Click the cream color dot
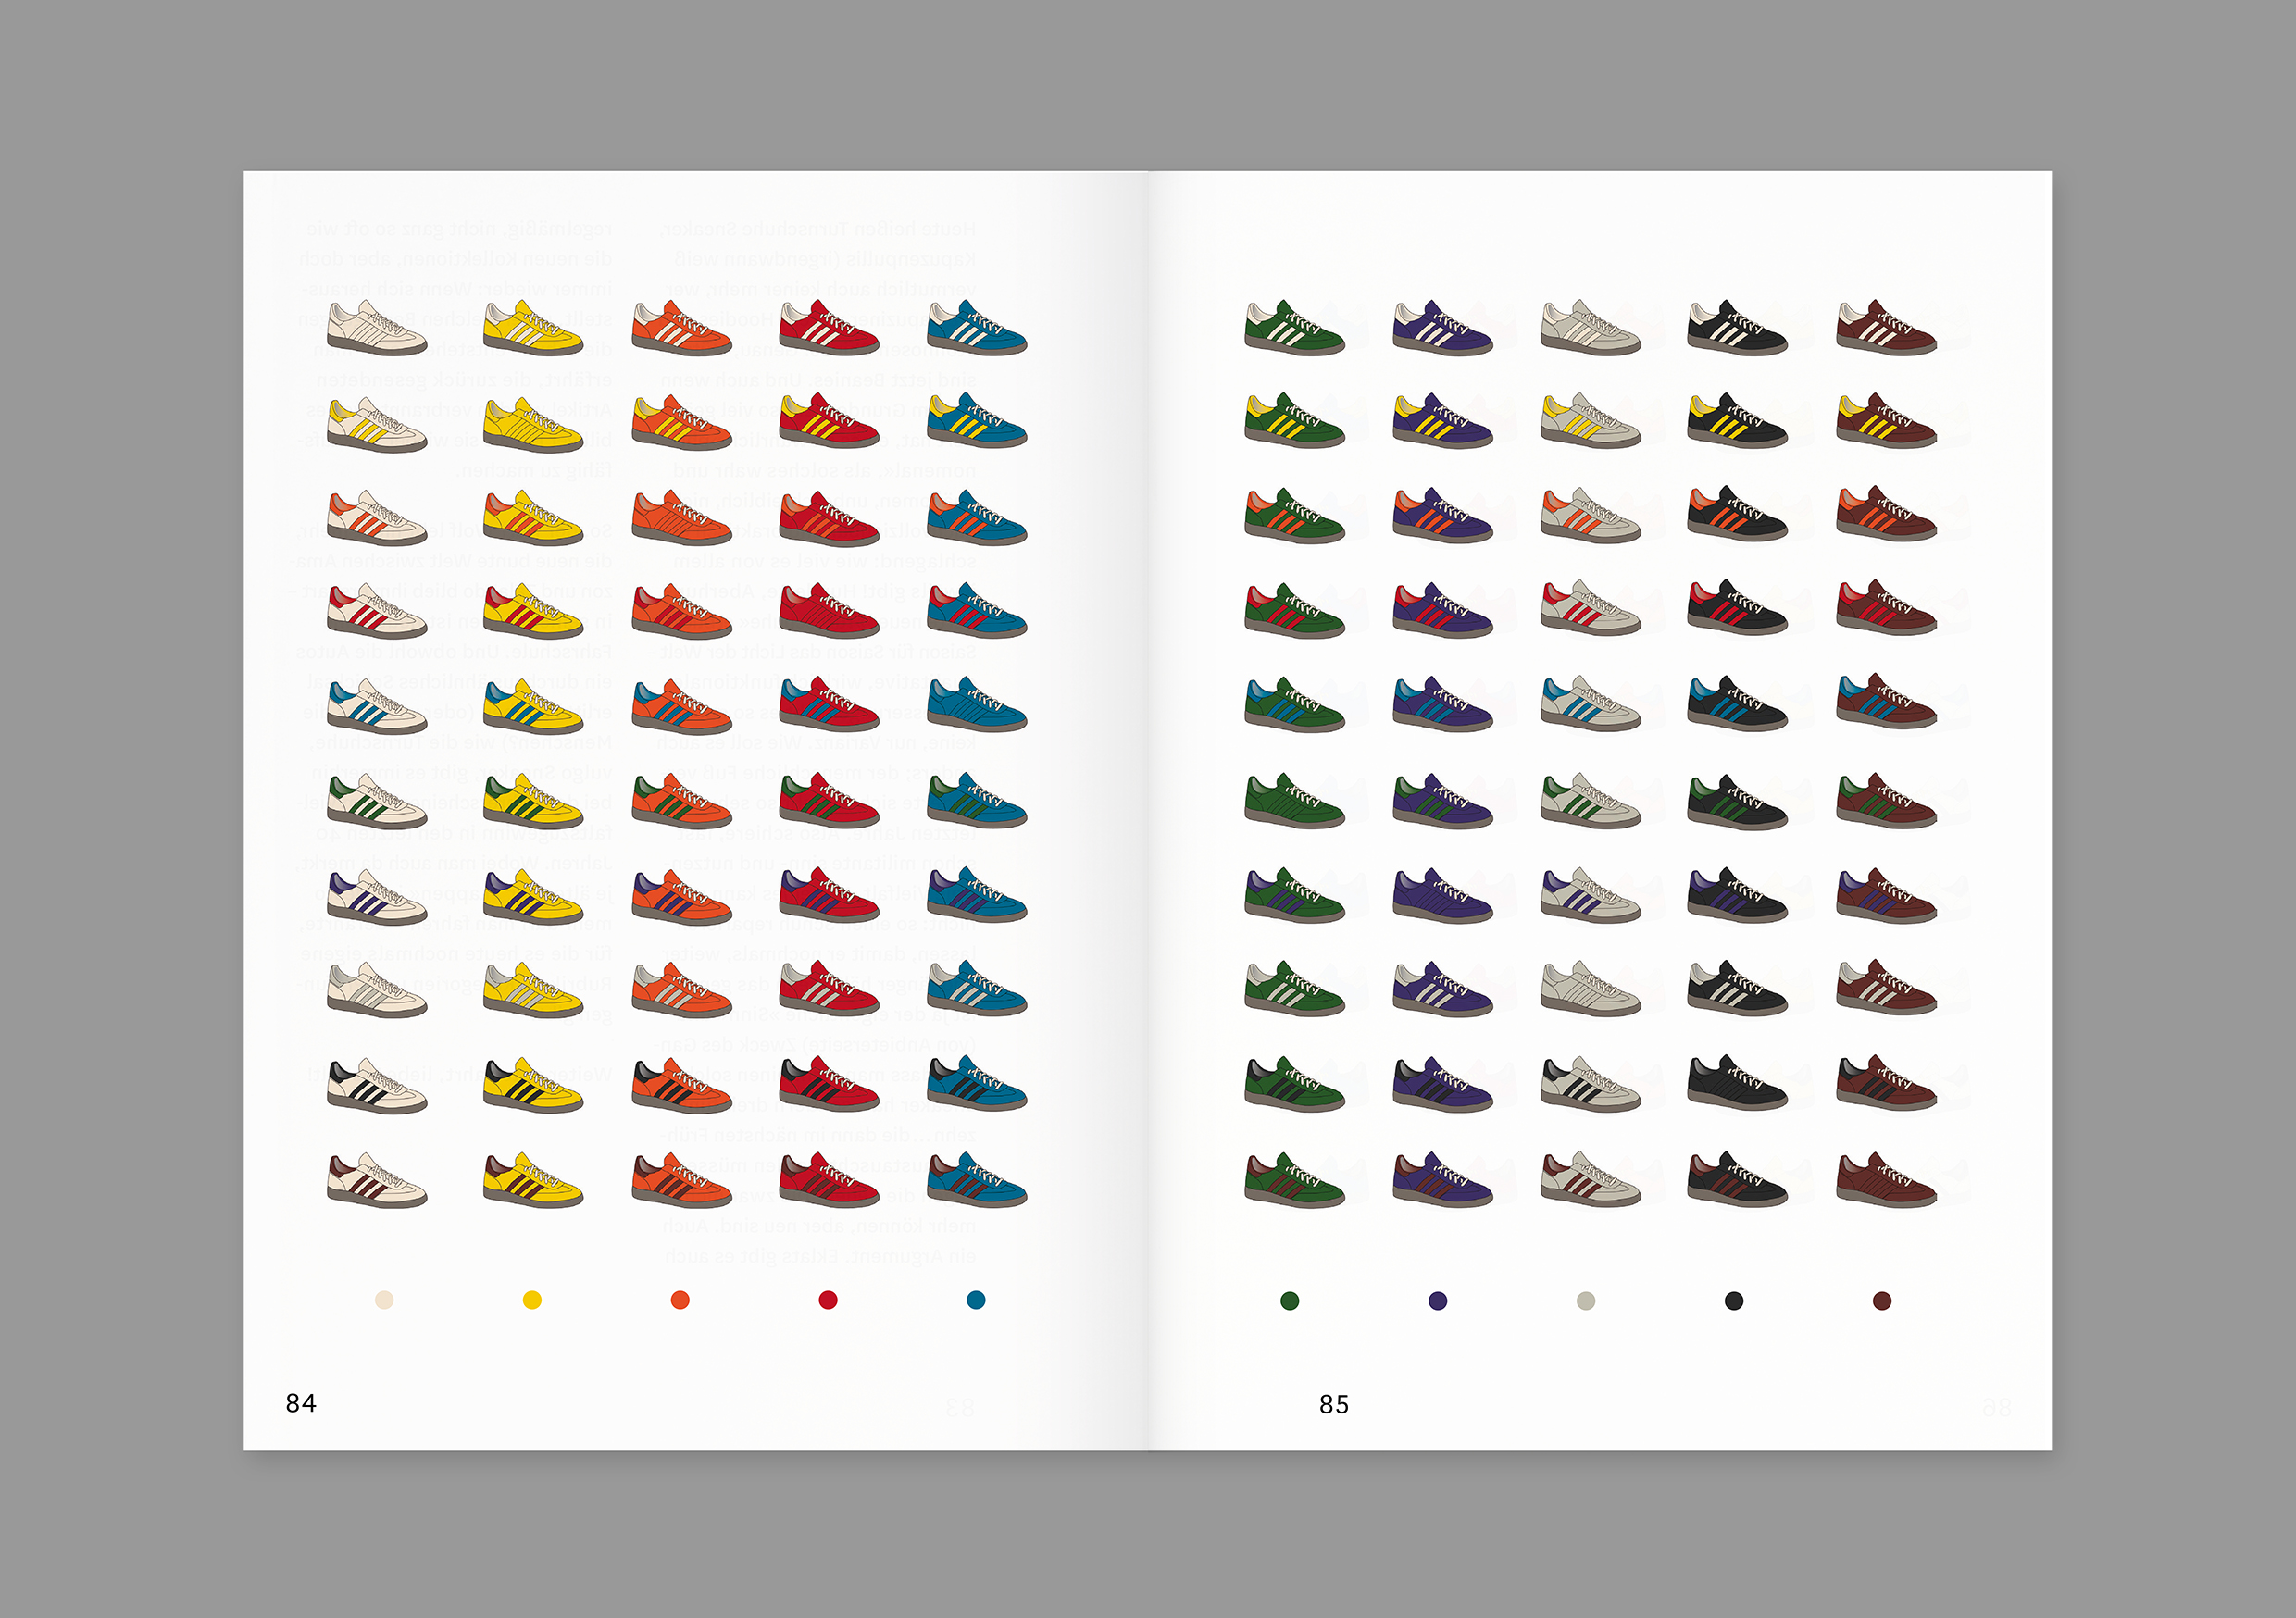Viewport: 2296px width, 1618px height. [x=384, y=1300]
